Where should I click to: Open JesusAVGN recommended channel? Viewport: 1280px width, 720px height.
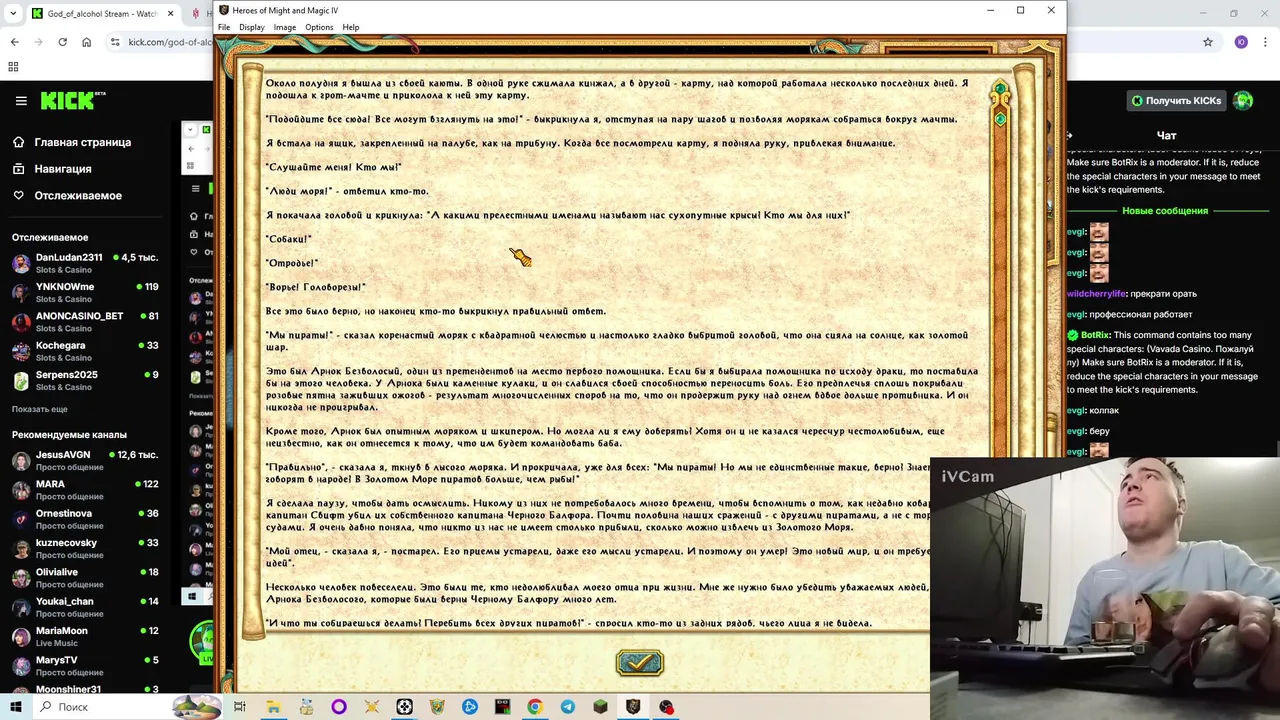tap(85, 460)
